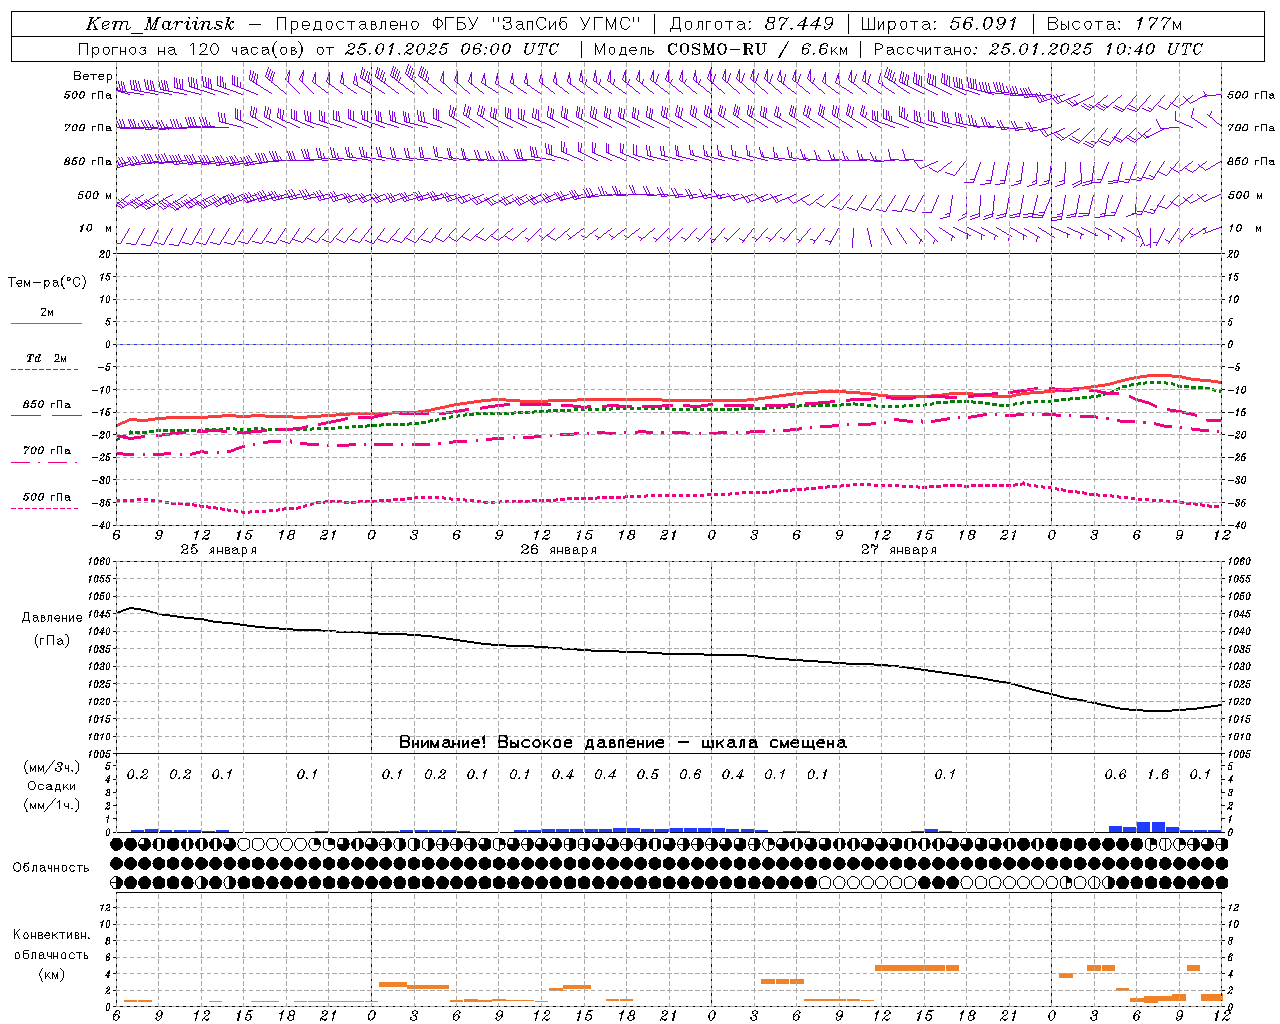Click the Широта: 56.091 header value
The width and height of the screenshot is (1280, 1024).
click(x=939, y=24)
